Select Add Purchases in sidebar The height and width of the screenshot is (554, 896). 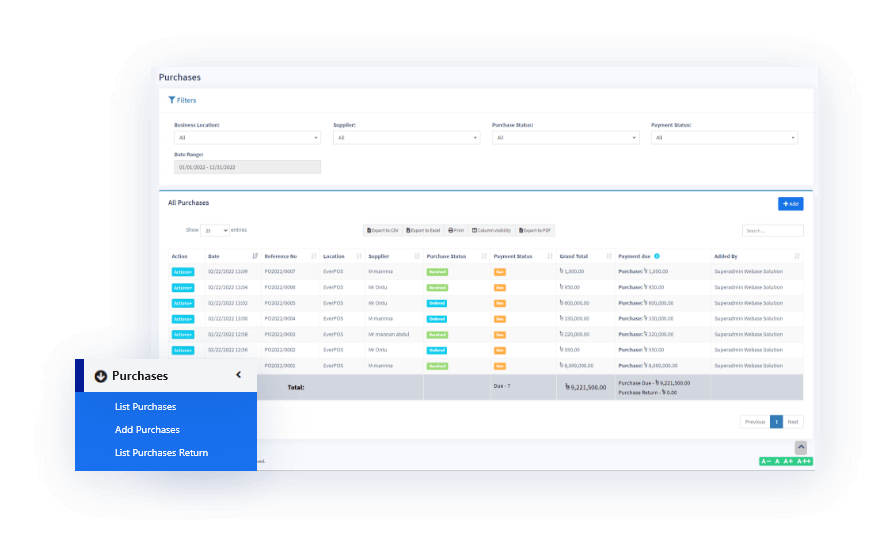[x=147, y=430]
